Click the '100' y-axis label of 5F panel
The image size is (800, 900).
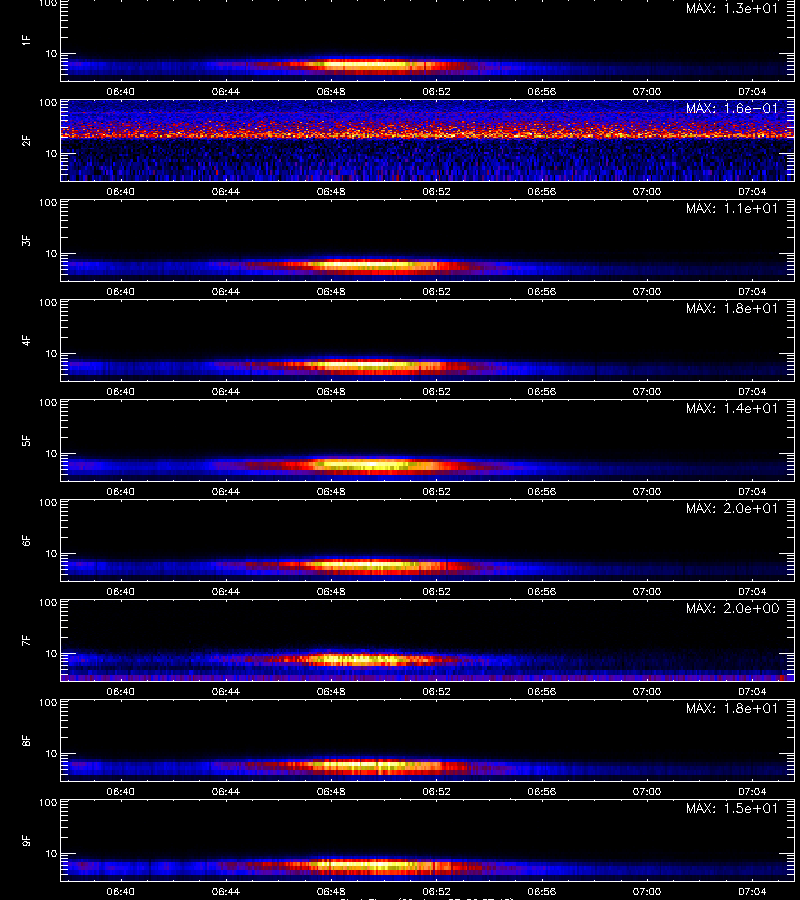(x=48, y=403)
